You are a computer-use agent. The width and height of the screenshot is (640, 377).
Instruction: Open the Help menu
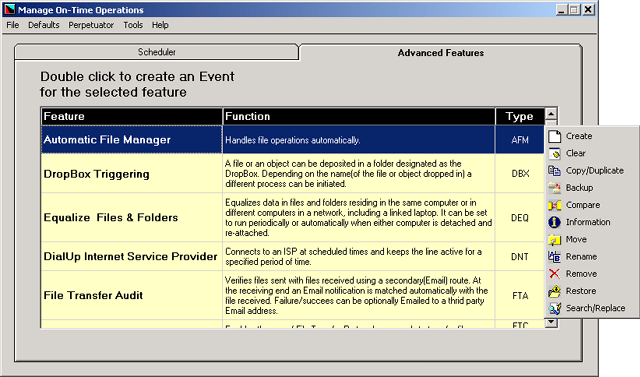pyautogui.click(x=160, y=25)
